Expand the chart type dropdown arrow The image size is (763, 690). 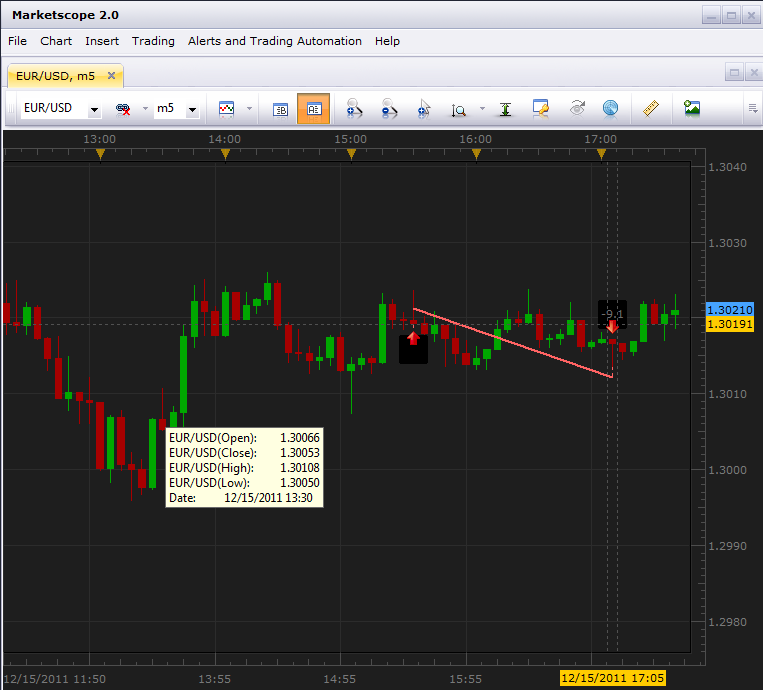coord(250,108)
